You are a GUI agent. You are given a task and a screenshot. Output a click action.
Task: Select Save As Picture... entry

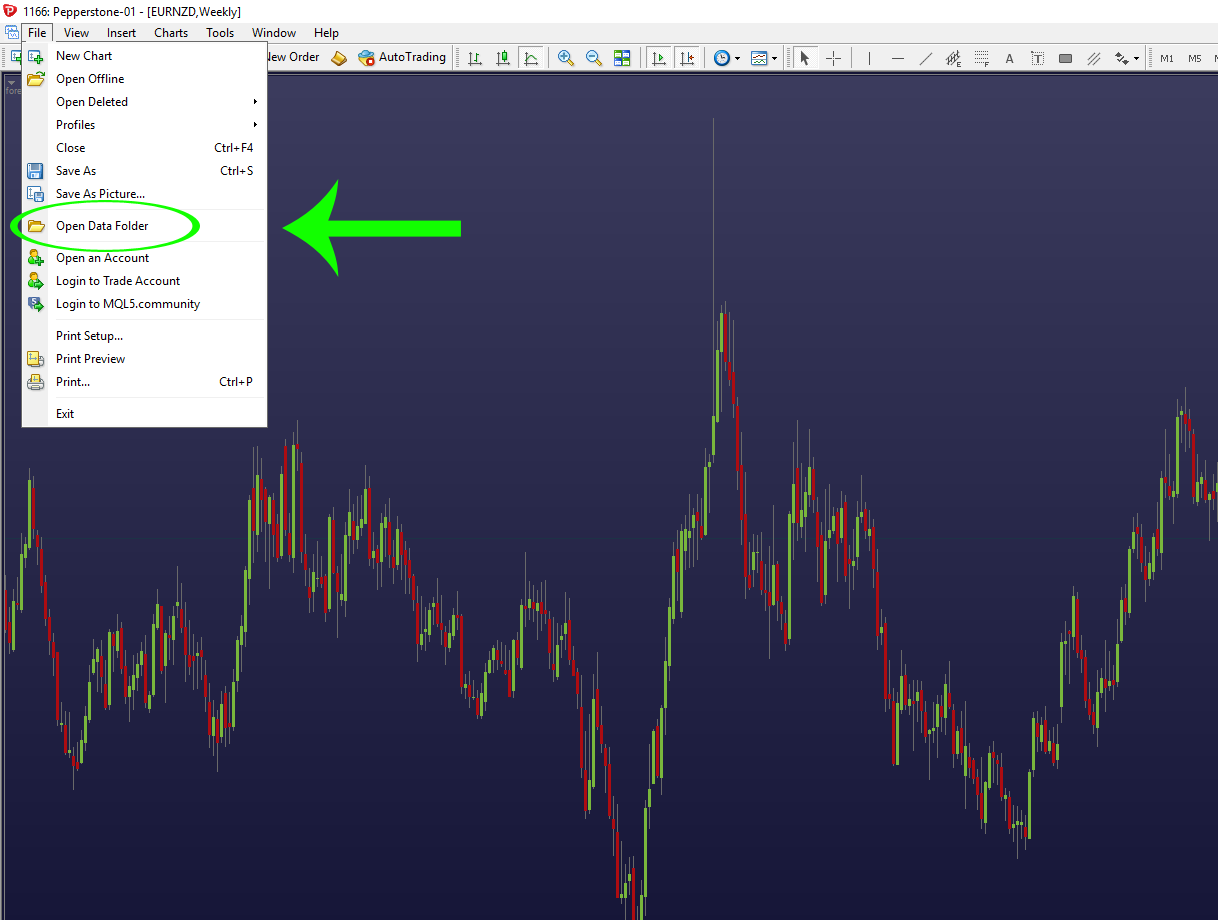coord(145,194)
